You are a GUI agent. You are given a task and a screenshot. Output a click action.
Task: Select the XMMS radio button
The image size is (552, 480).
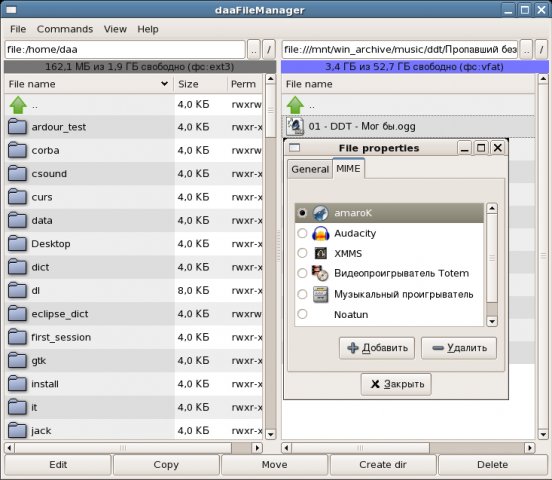tap(302, 253)
